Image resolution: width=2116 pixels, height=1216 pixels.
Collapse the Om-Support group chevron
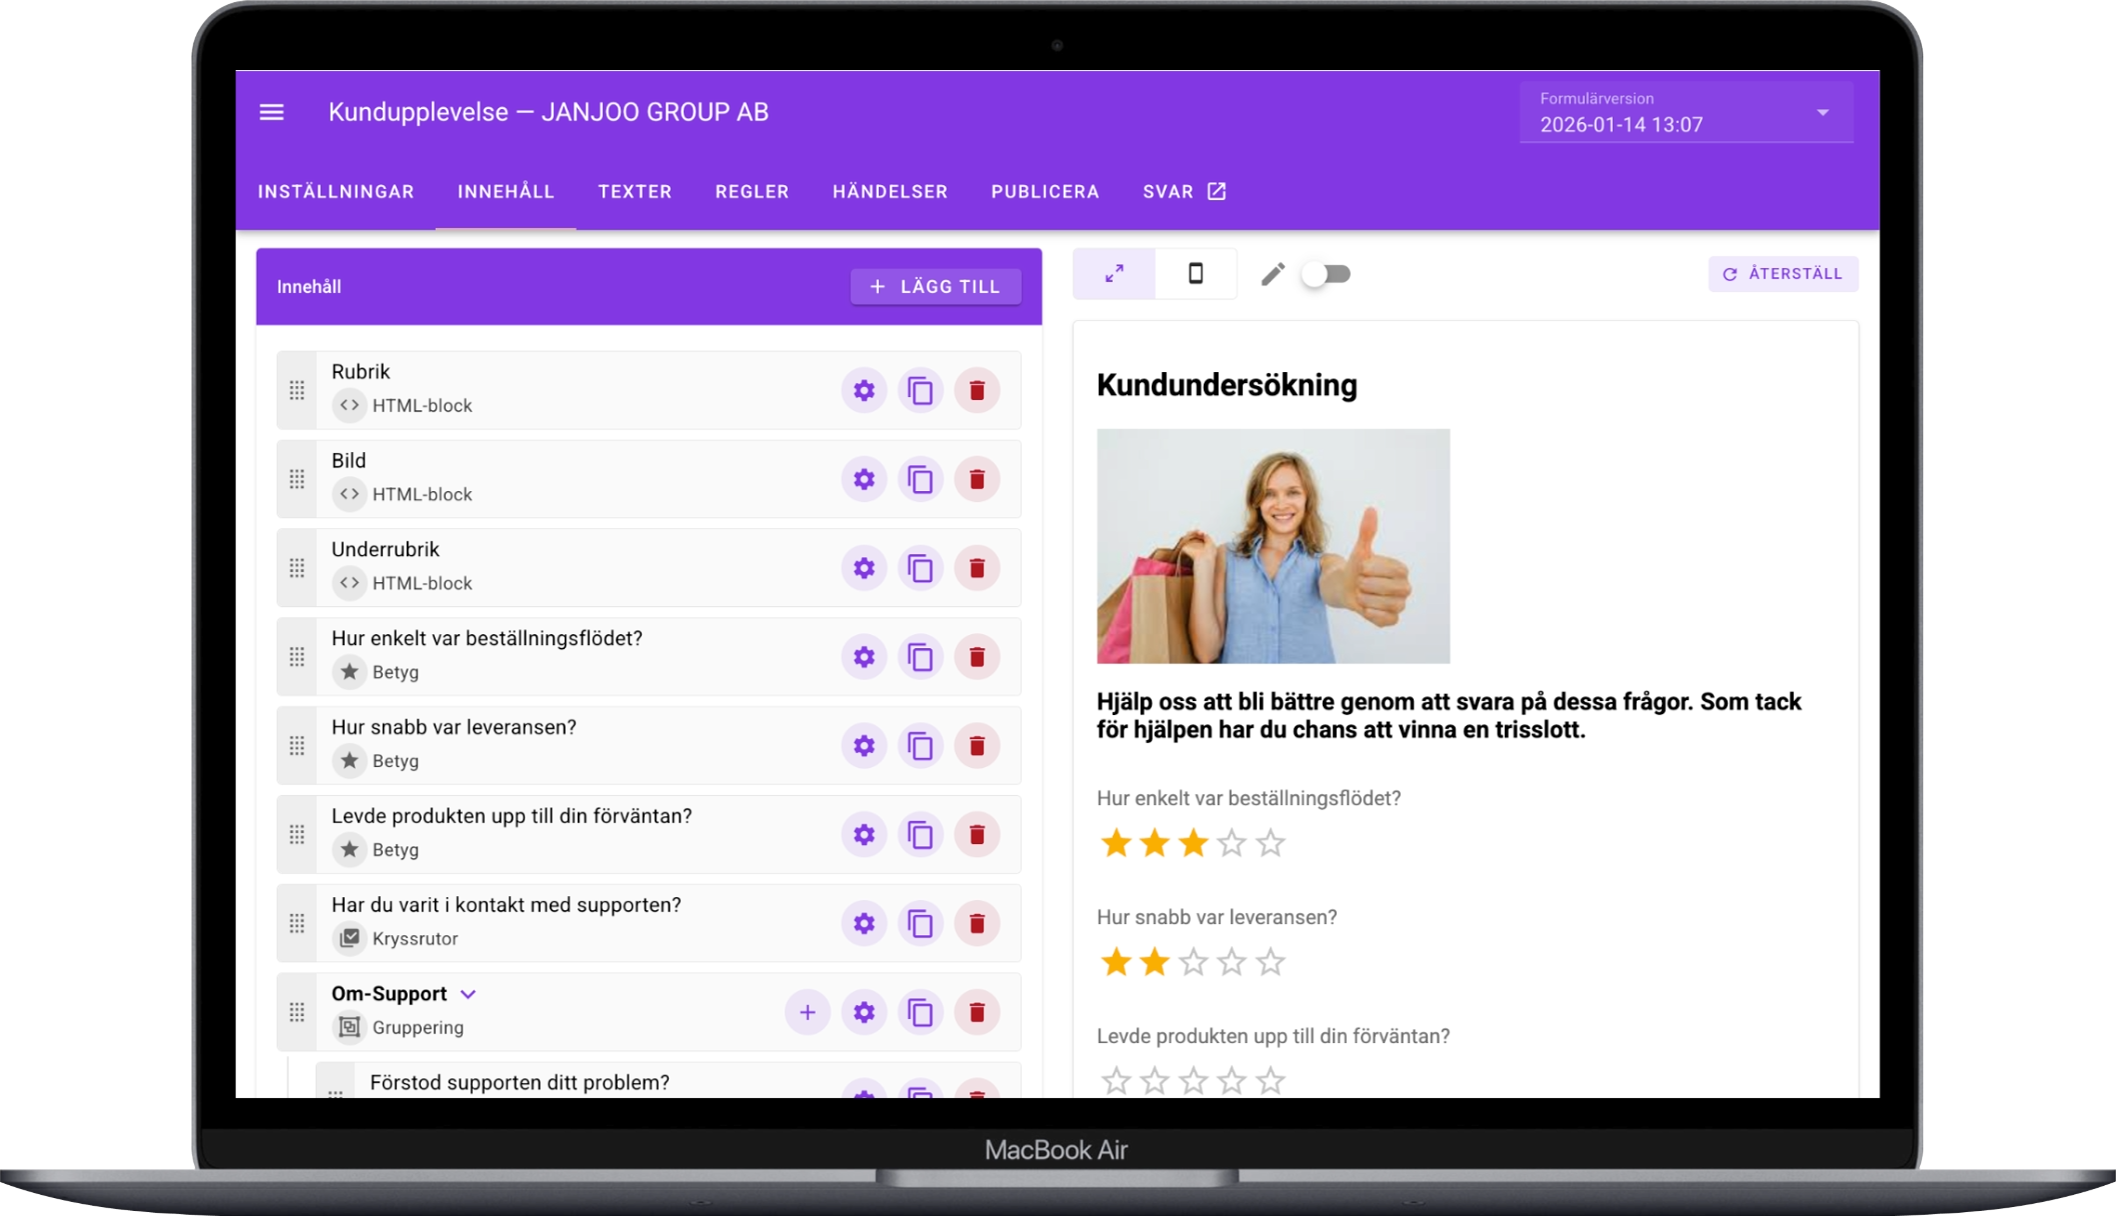(x=468, y=994)
